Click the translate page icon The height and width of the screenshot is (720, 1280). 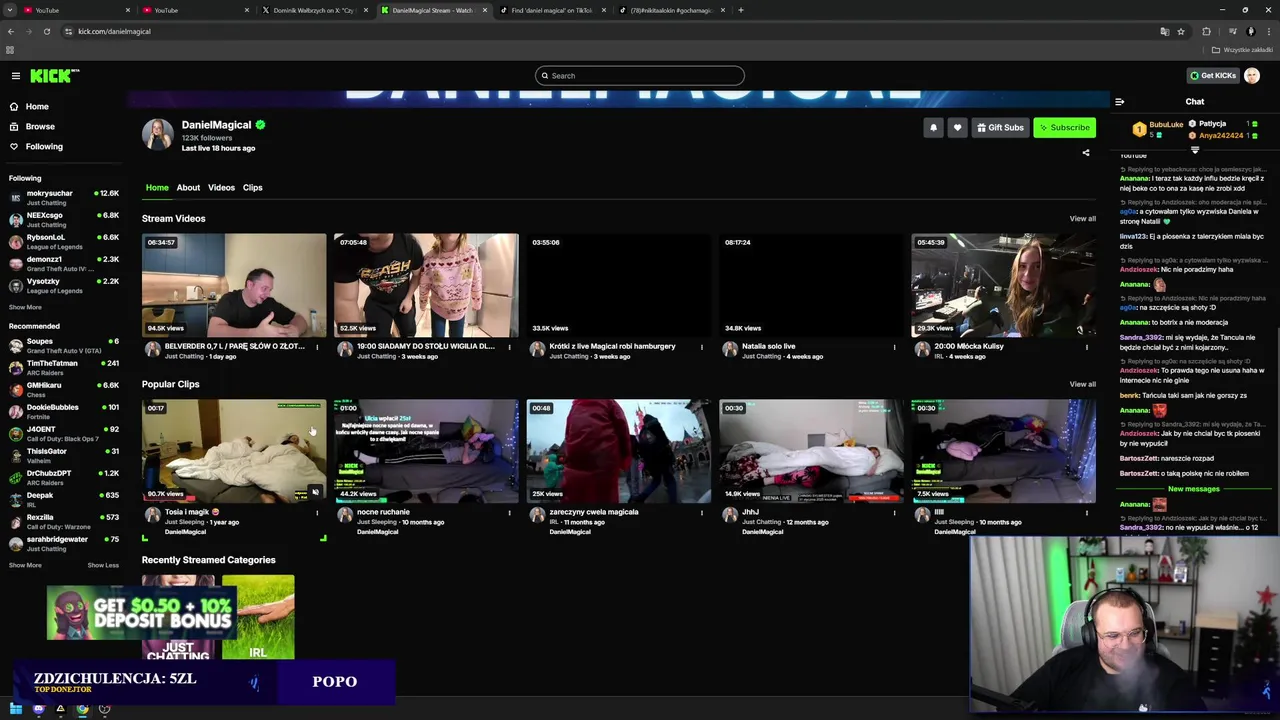[1164, 31]
